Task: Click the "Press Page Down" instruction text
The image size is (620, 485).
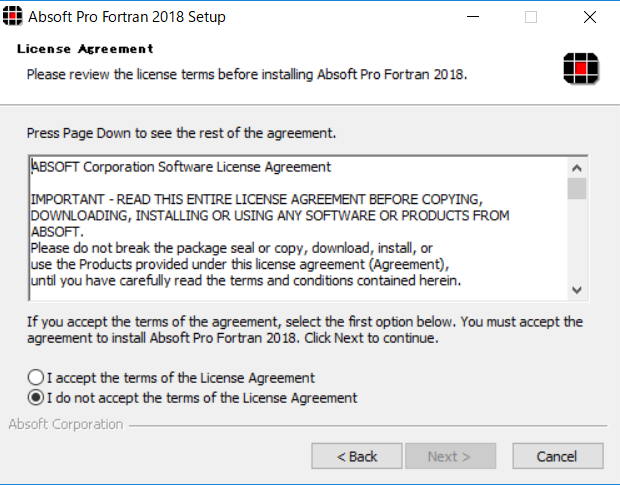Action: (x=181, y=133)
